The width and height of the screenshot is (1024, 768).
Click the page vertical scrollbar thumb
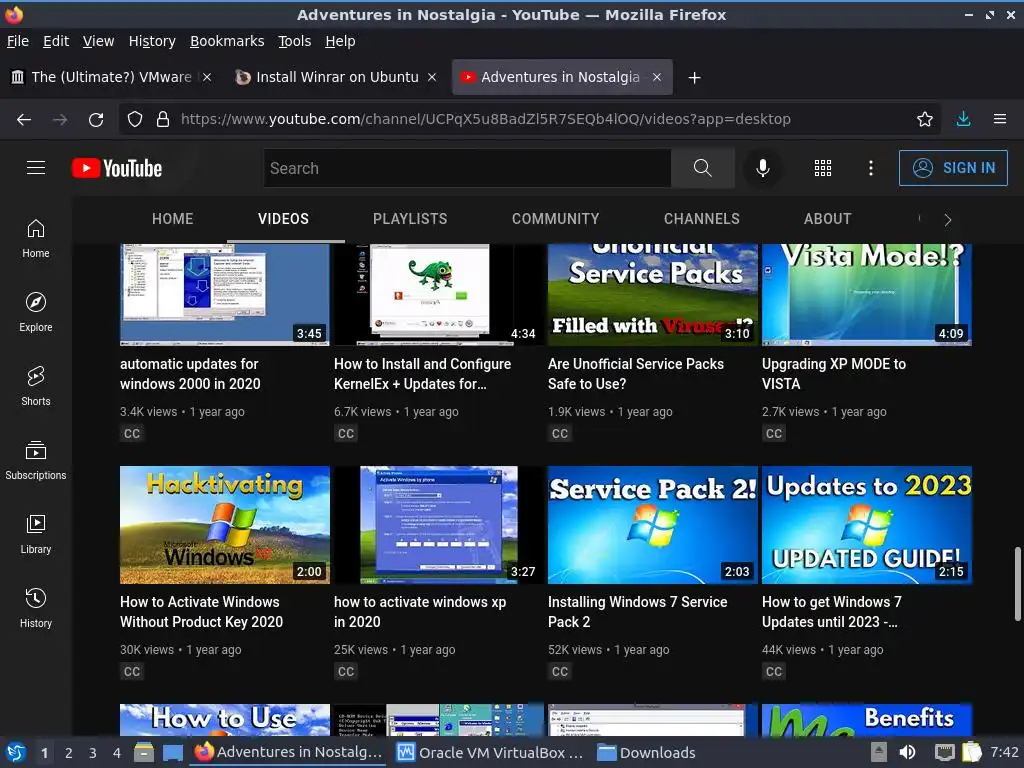1017,584
